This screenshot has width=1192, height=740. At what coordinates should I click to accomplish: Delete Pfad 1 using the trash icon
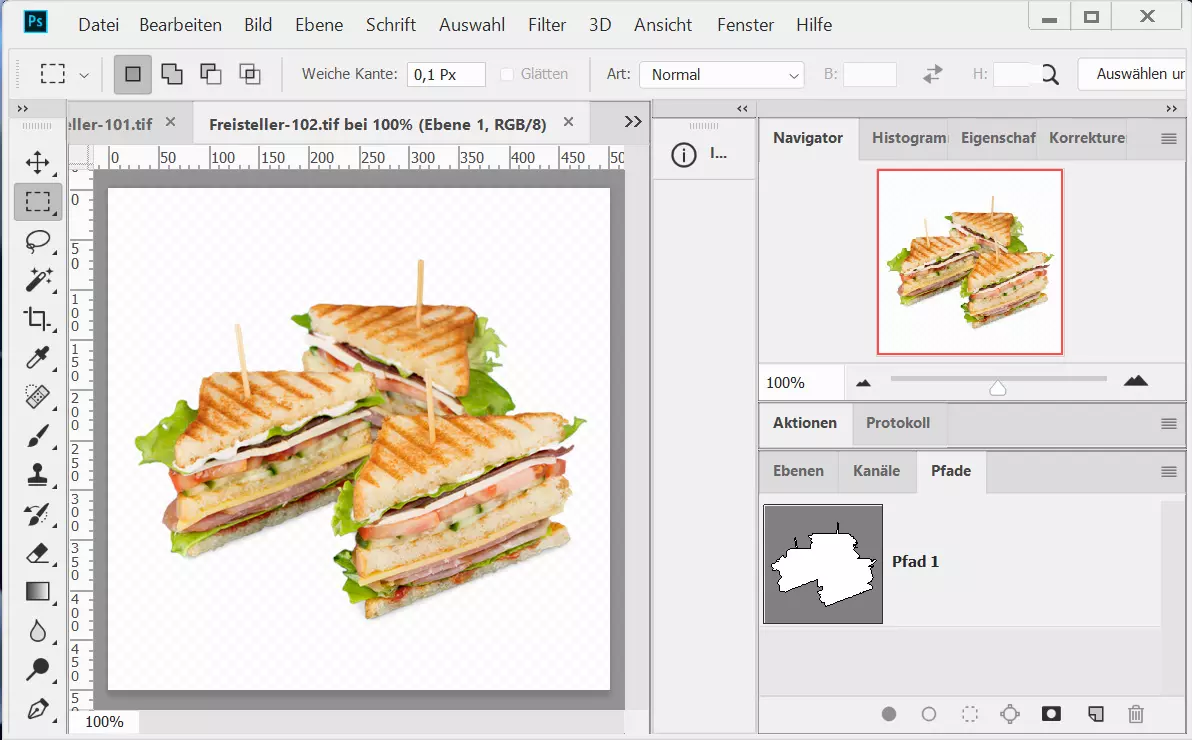tap(1136, 714)
